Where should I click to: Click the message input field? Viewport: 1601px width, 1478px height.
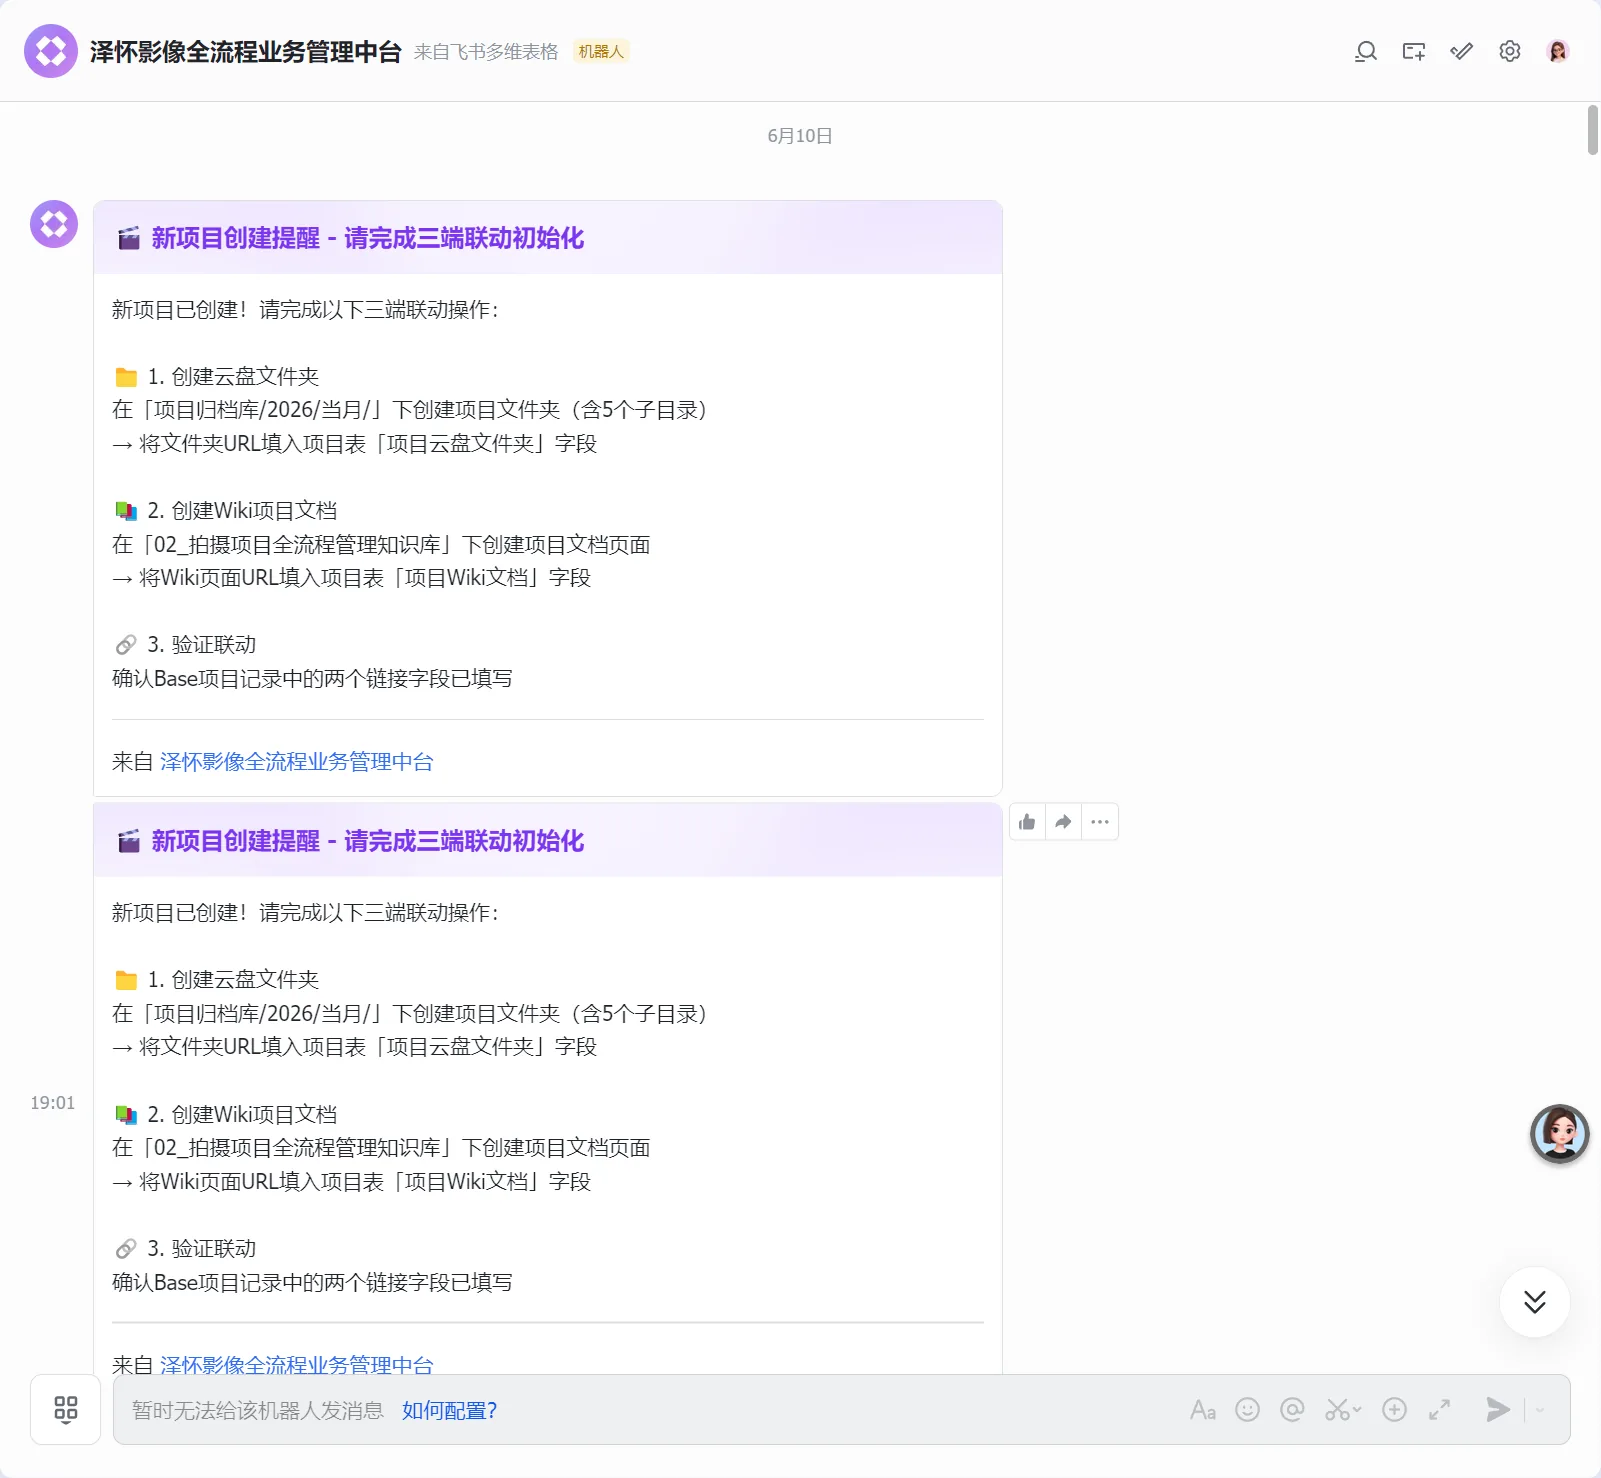point(842,1410)
